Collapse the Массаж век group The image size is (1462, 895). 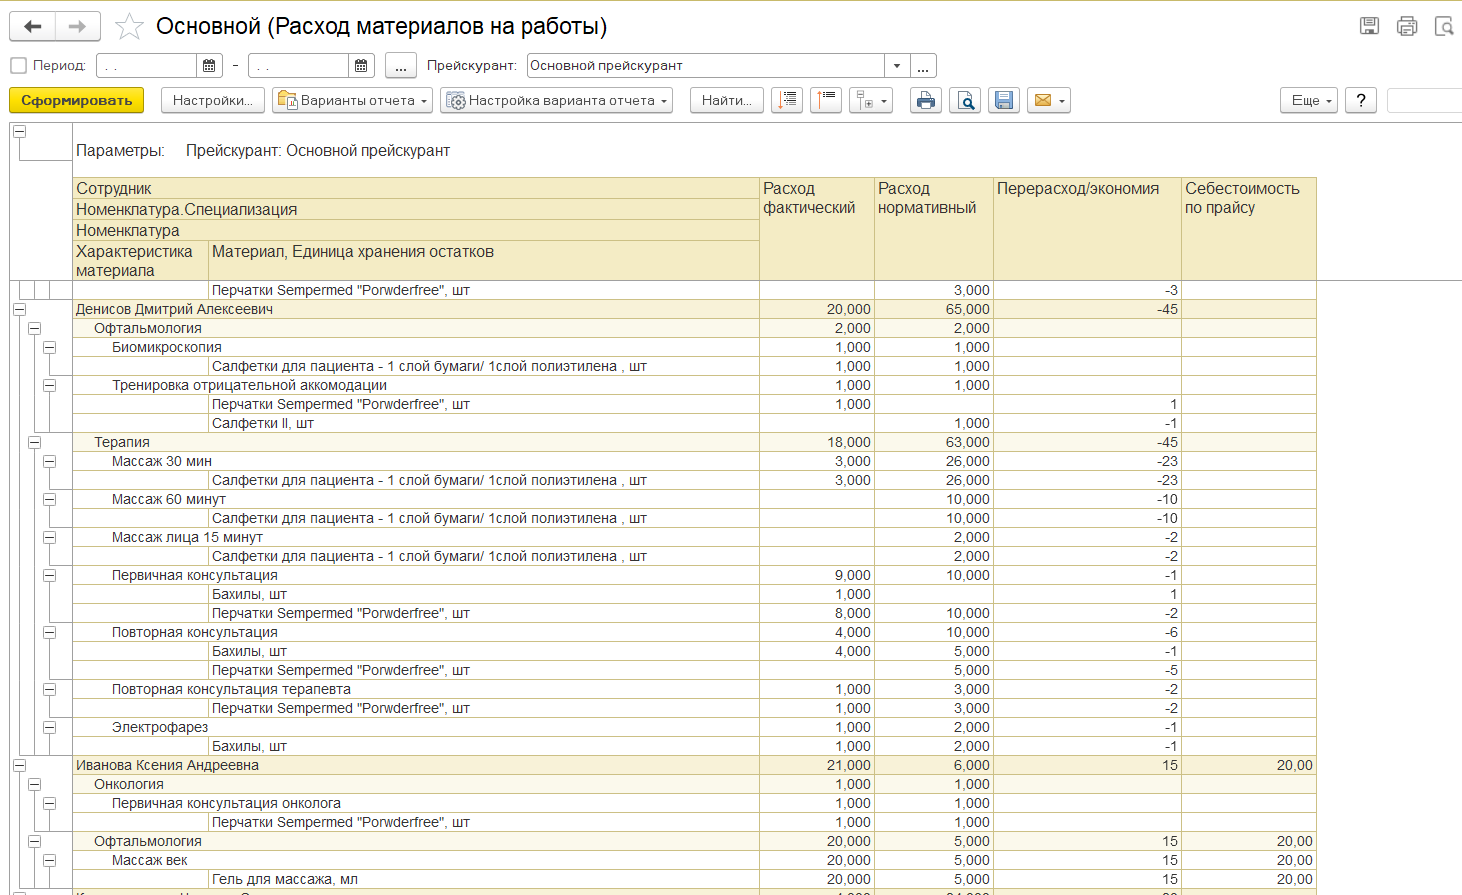pyautogui.click(x=49, y=860)
